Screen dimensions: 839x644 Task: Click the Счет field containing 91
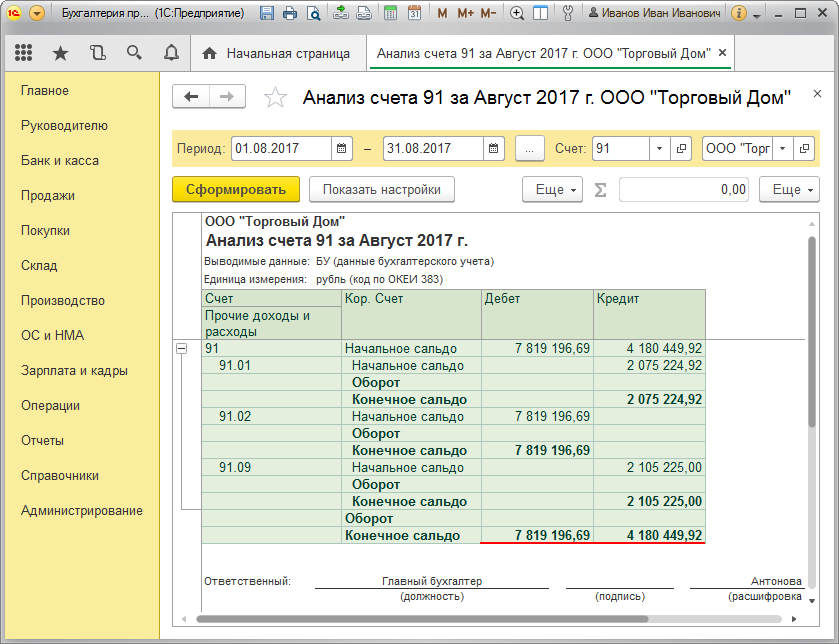click(x=621, y=148)
